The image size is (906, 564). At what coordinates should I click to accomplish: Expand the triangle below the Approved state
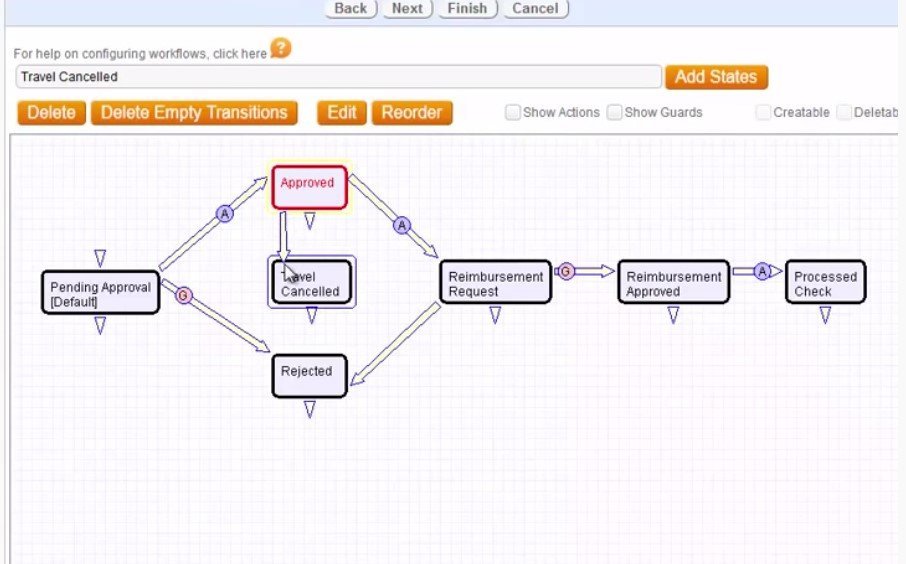click(x=310, y=222)
